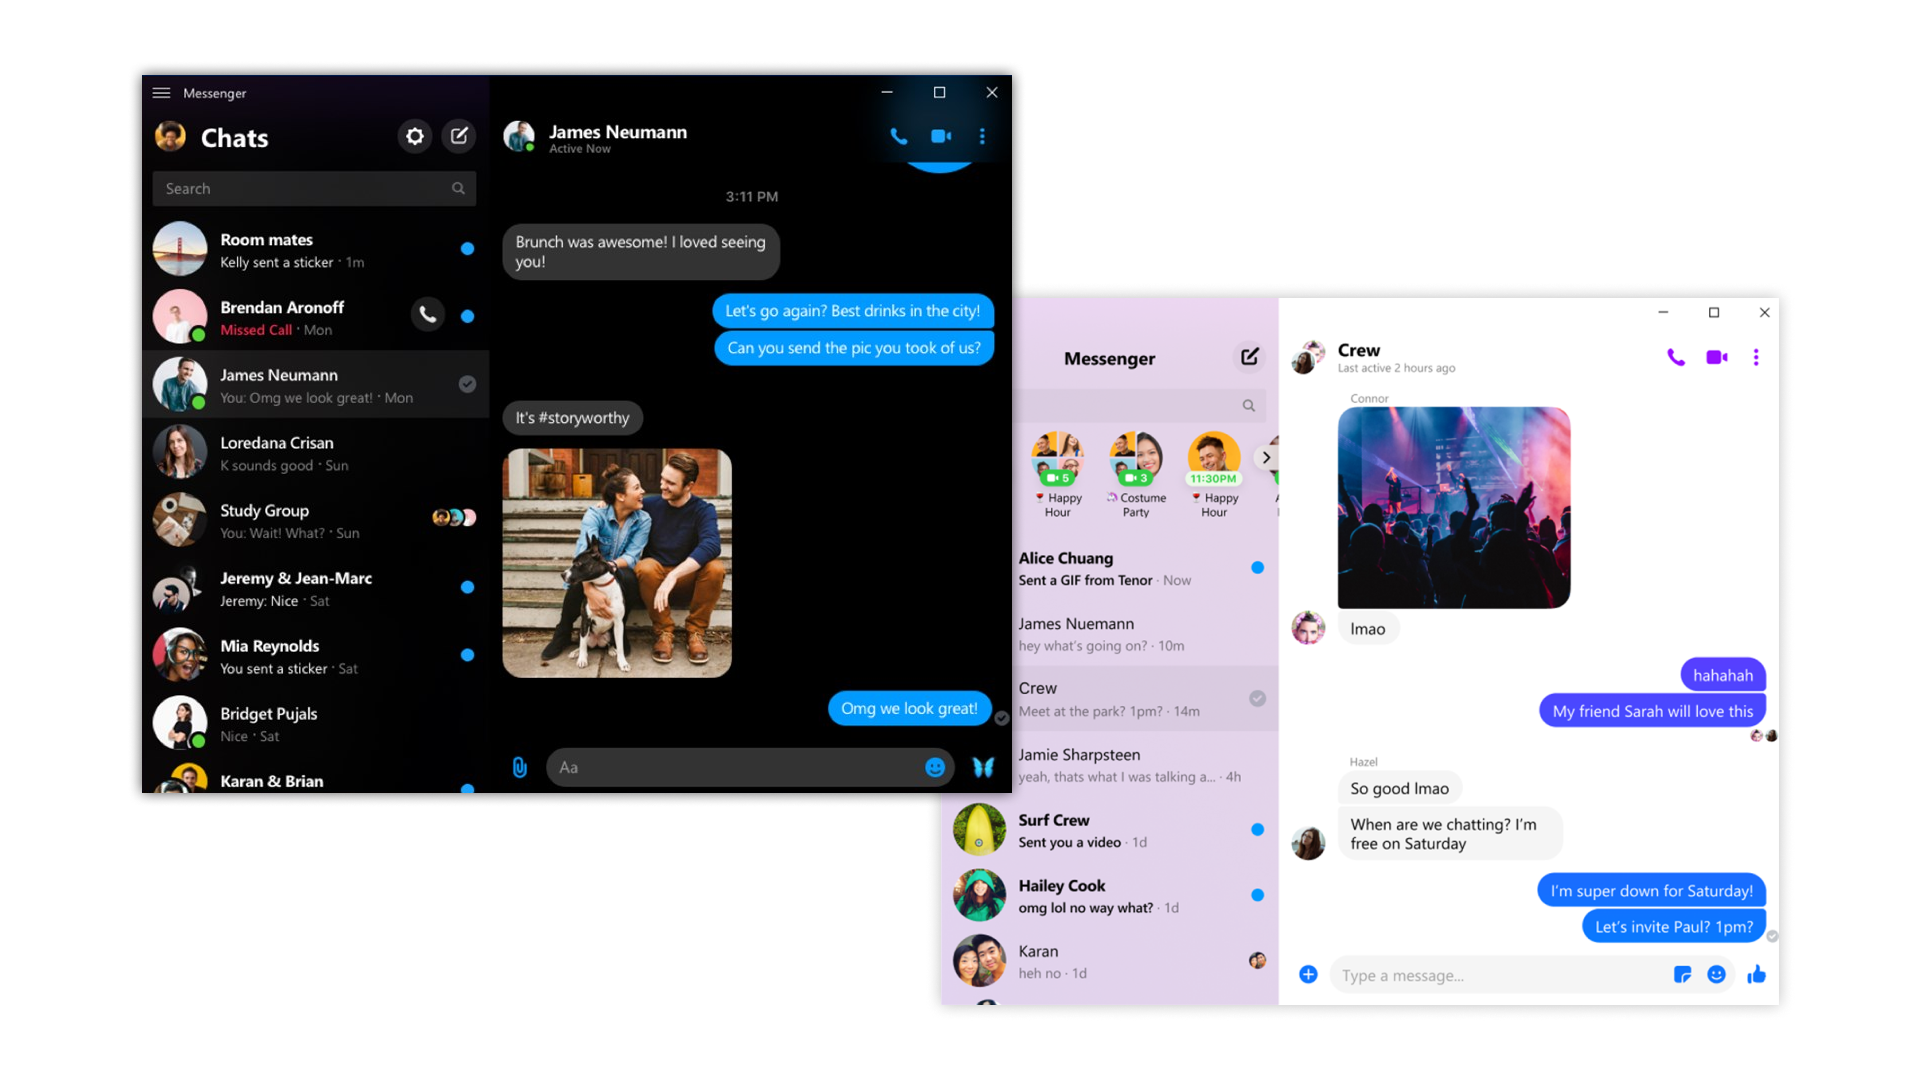Image resolution: width=1920 pixels, height=1080 pixels.
Task: Show more rooms with right chevron
Action: click(x=1266, y=457)
